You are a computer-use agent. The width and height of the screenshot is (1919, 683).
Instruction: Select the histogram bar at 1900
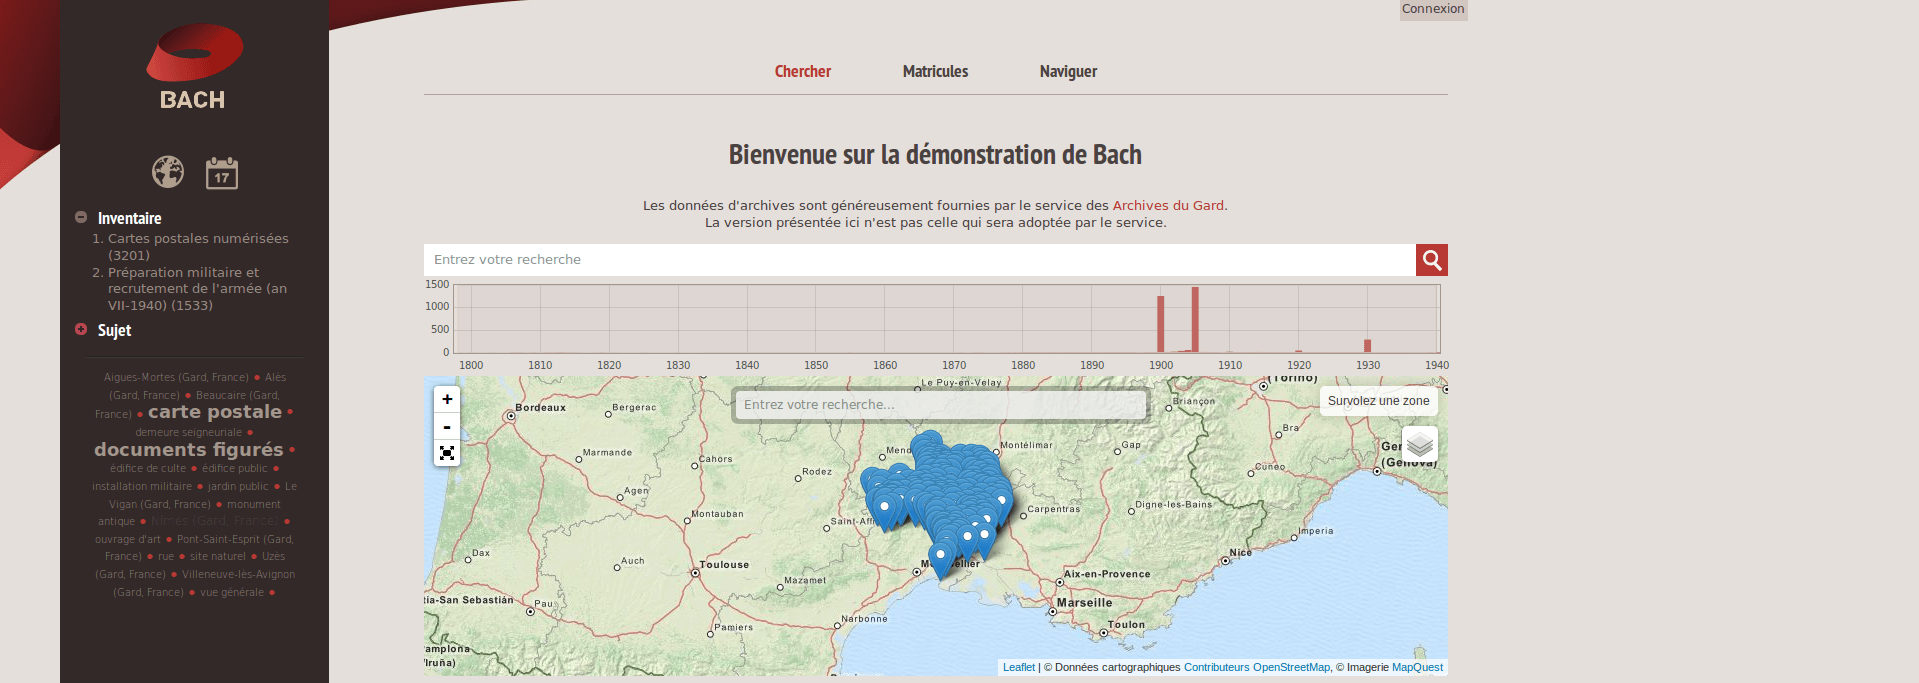coord(1161,324)
